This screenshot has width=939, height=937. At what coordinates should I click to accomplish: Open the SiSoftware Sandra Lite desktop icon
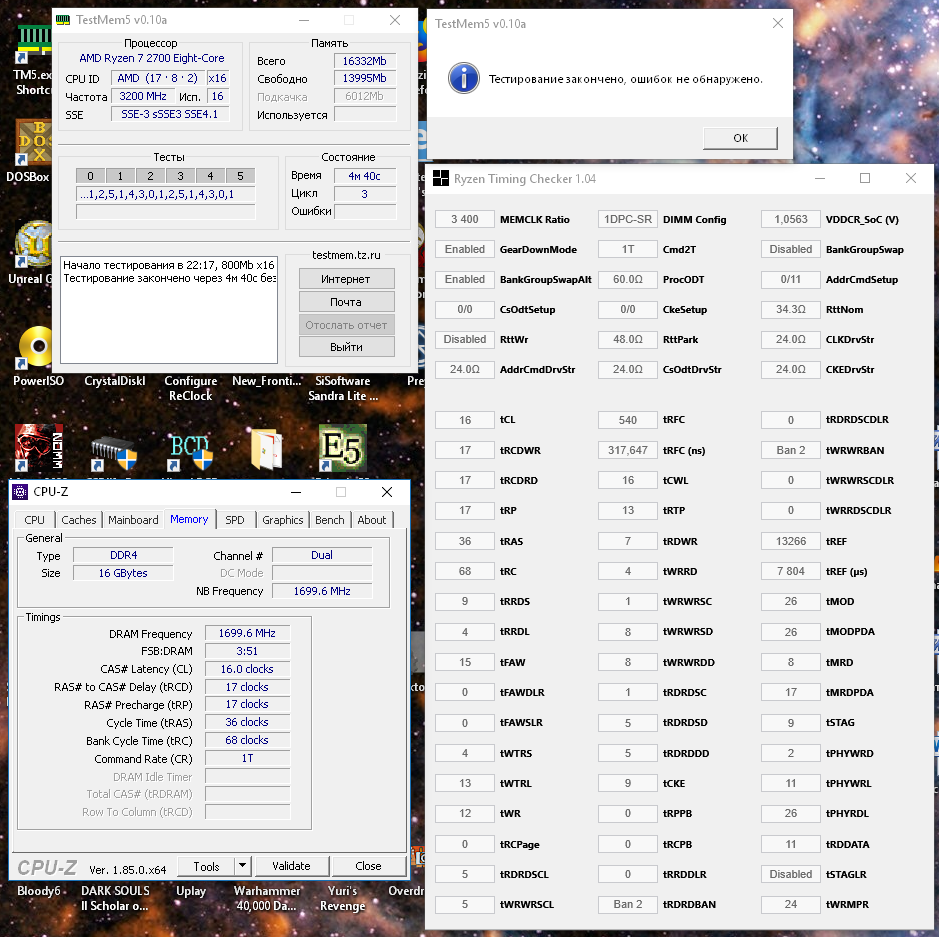tap(343, 388)
